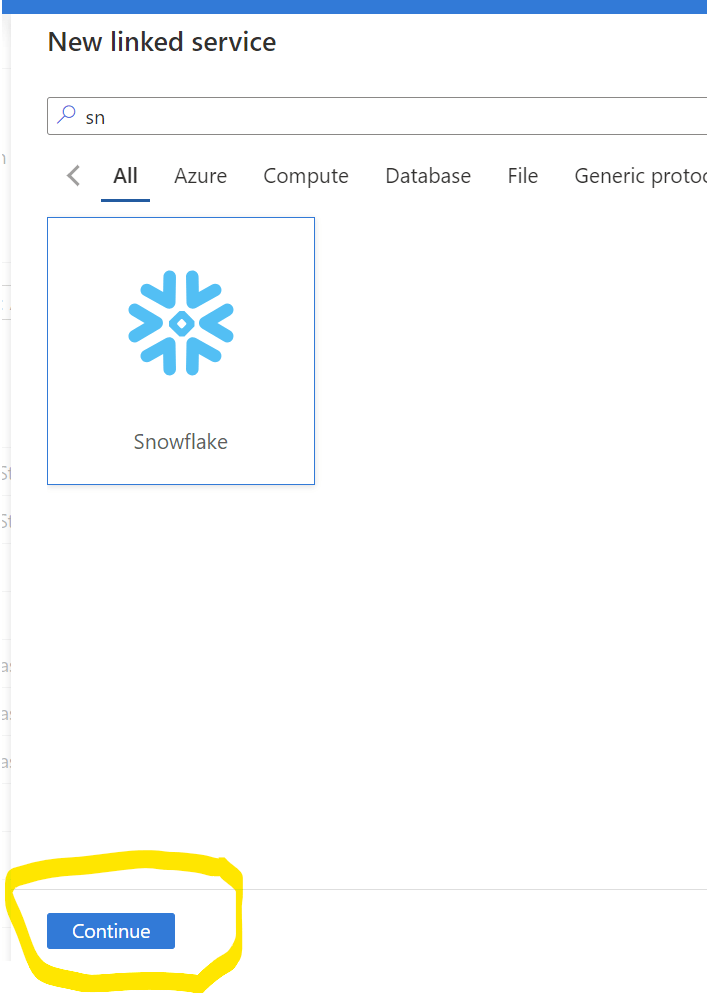Click the 'New linked service' heading

[x=162, y=42]
